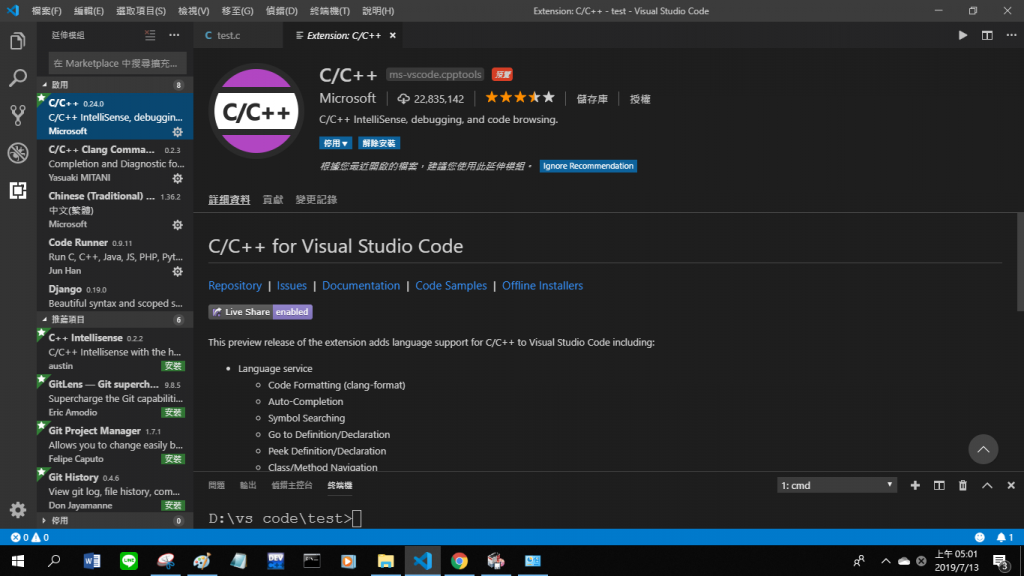Focus the Marketplace search box
Screen dimensions: 1024x576
118,63
